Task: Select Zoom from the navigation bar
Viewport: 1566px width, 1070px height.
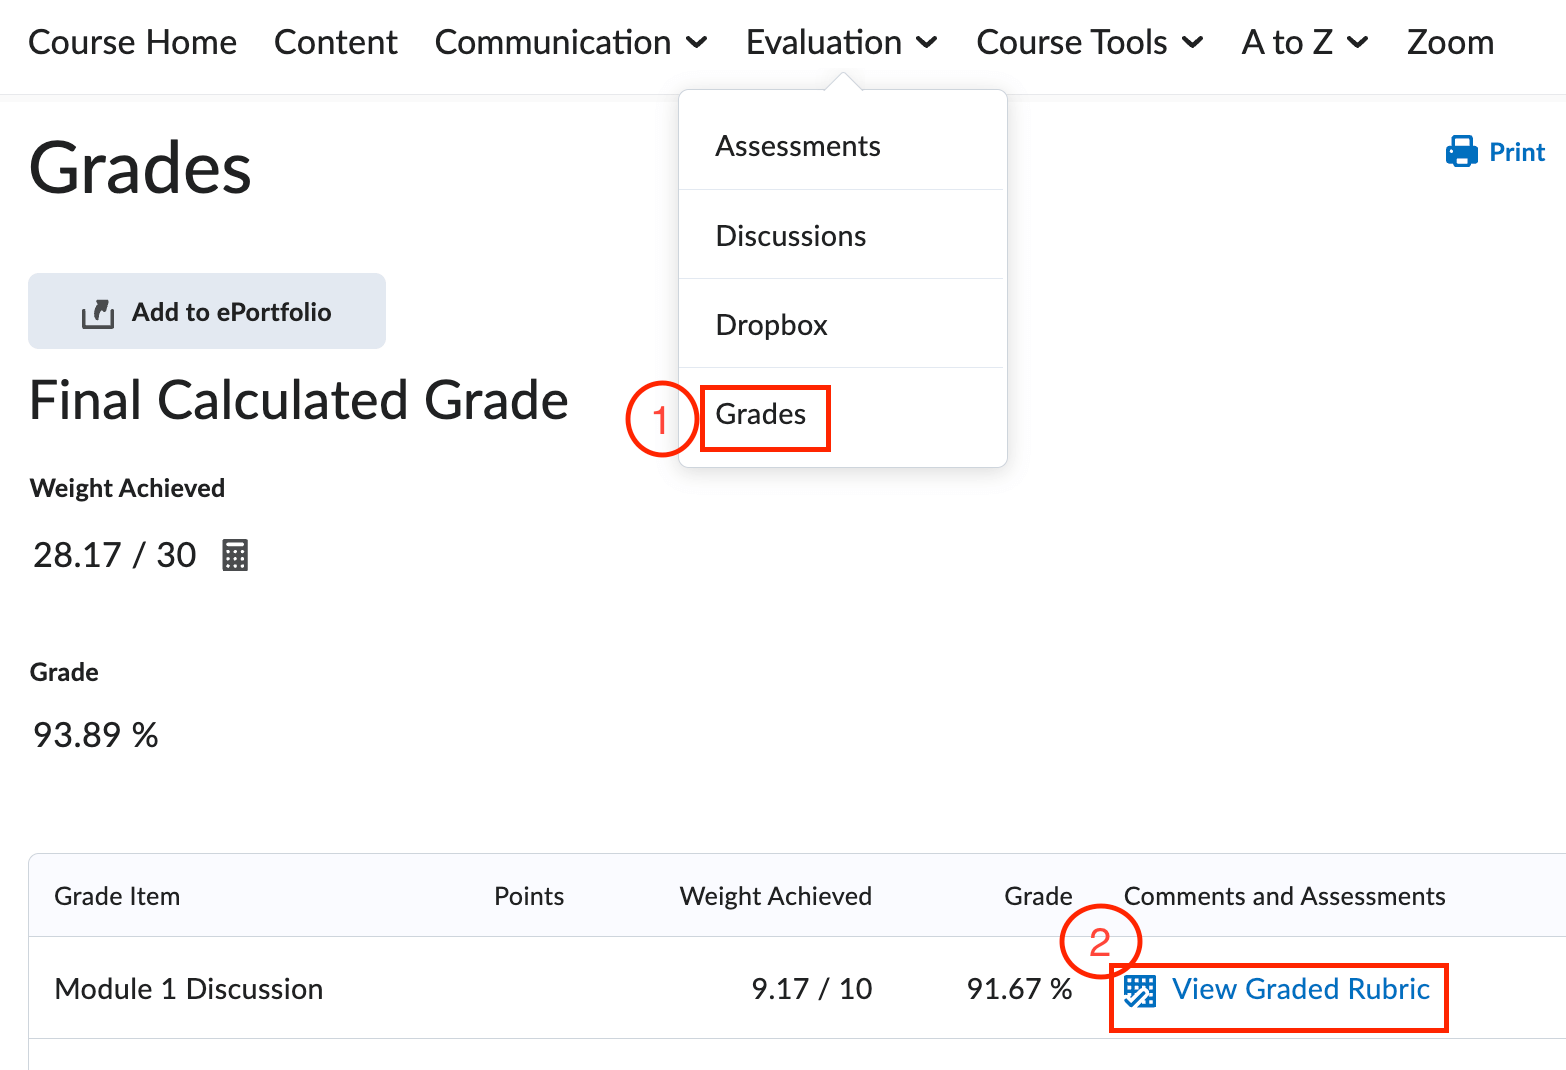Action: click(1449, 42)
